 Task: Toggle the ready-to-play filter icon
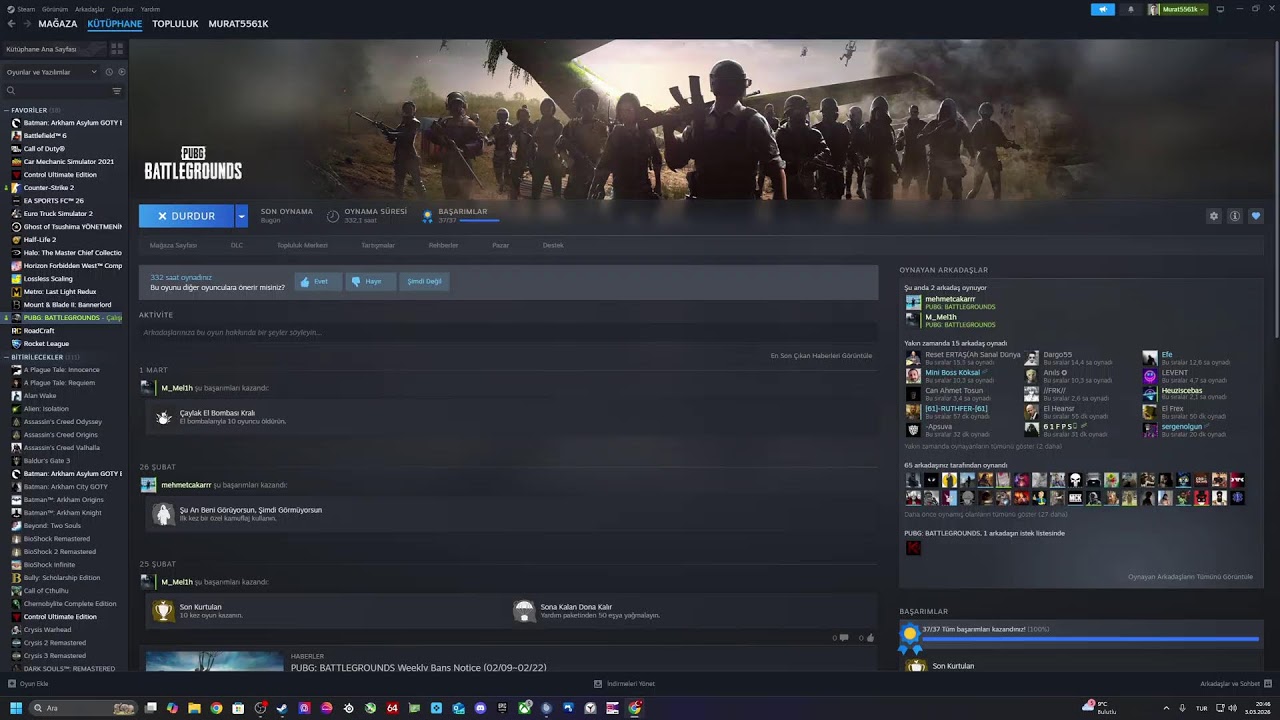coord(121,72)
